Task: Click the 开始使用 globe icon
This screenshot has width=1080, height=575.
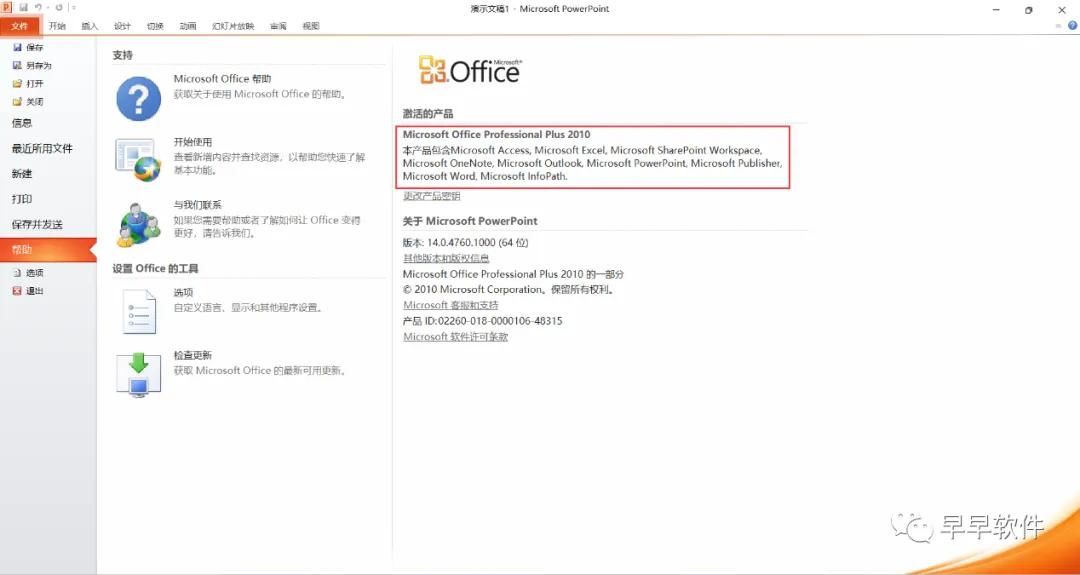Action: [x=138, y=160]
